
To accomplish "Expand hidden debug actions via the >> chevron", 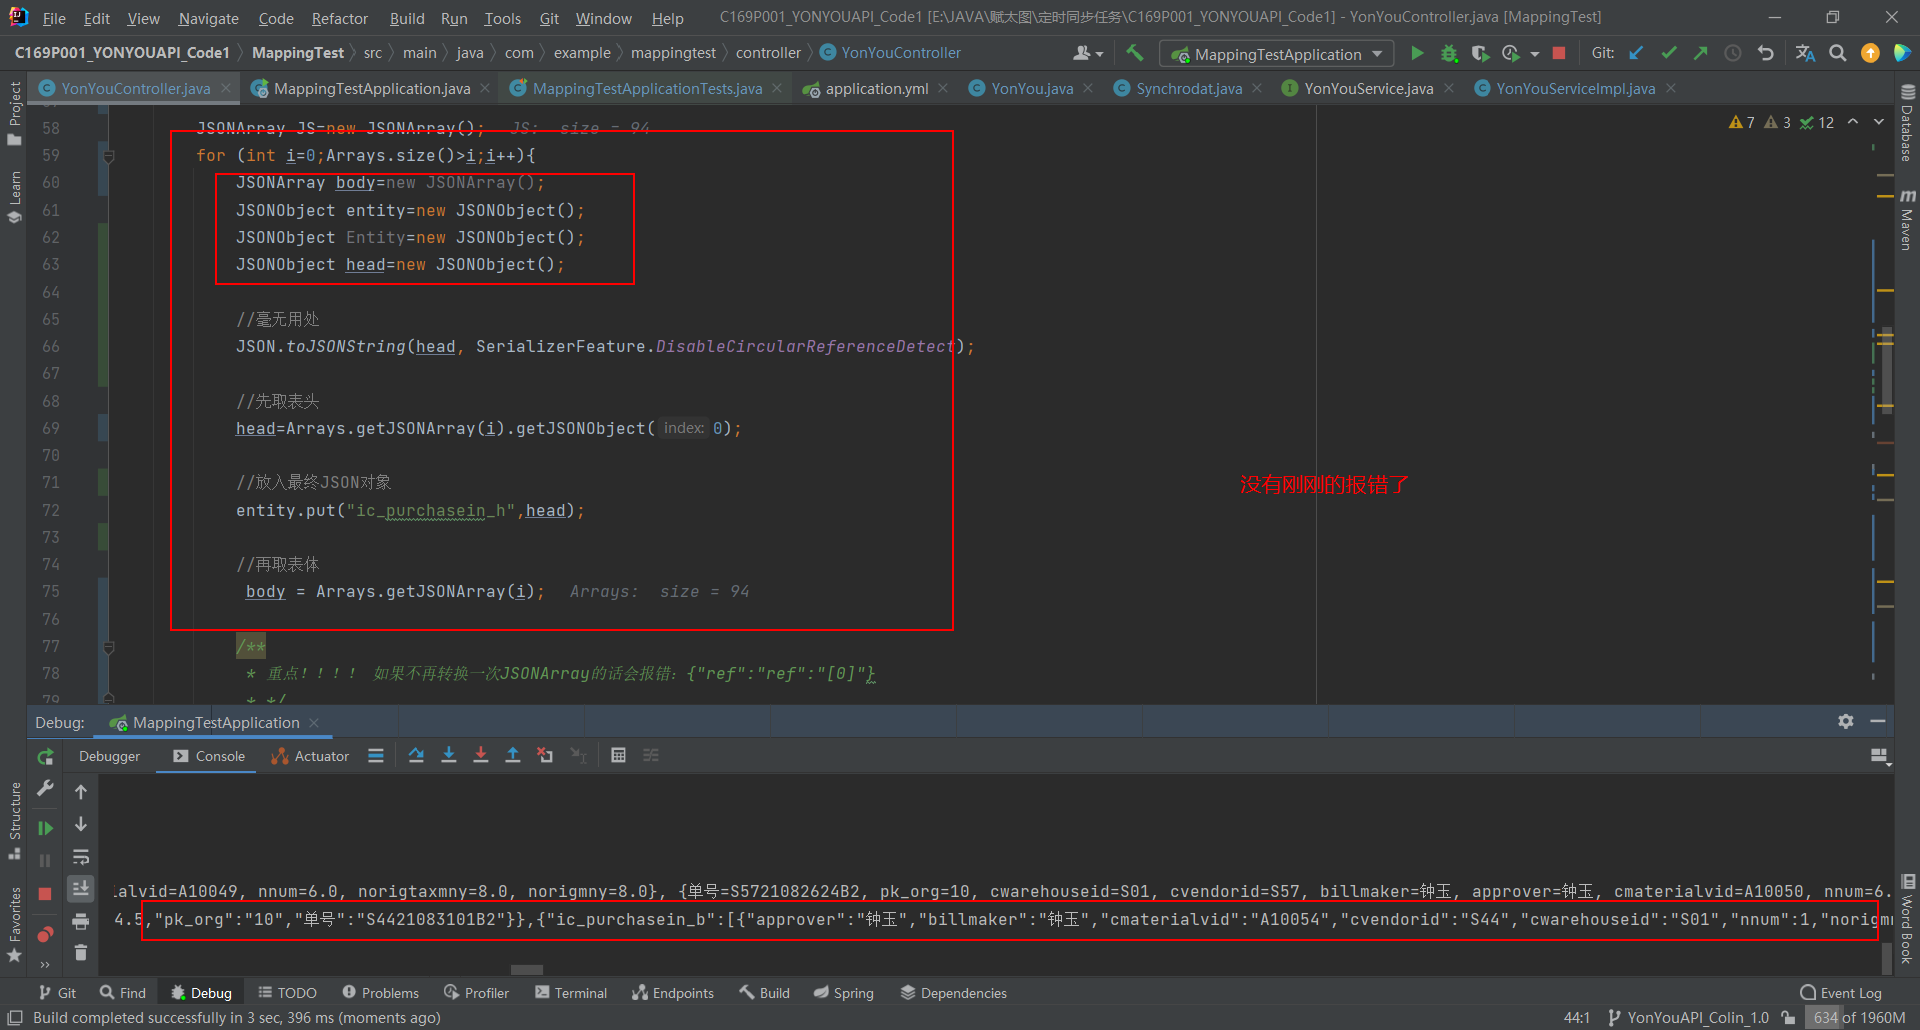I will click(44, 964).
